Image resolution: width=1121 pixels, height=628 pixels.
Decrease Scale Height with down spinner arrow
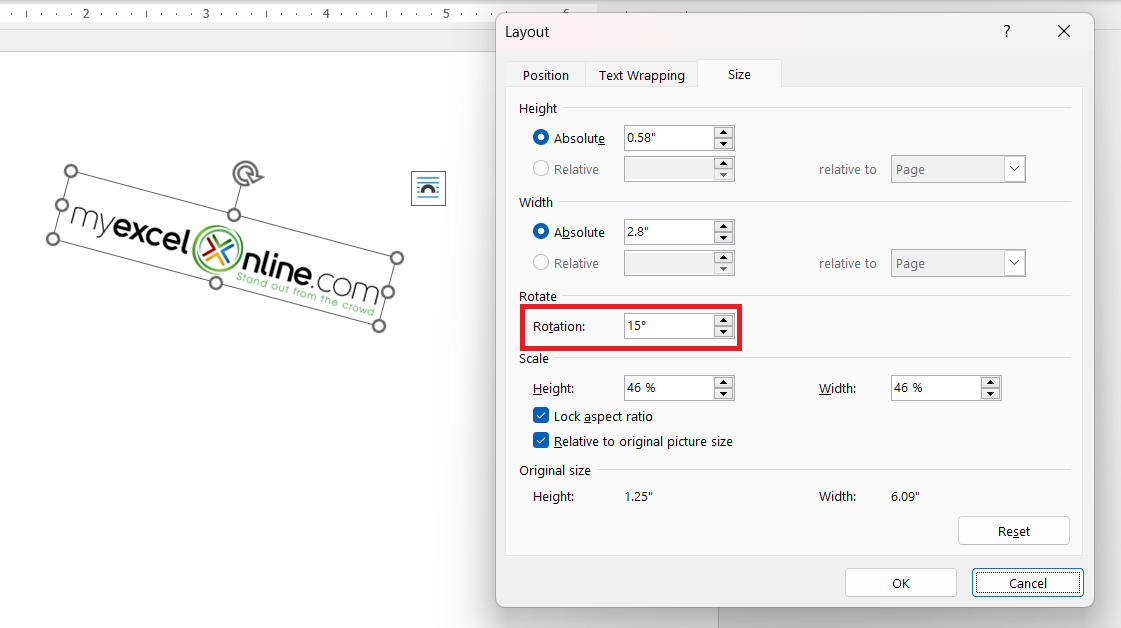pyautogui.click(x=724, y=394)
